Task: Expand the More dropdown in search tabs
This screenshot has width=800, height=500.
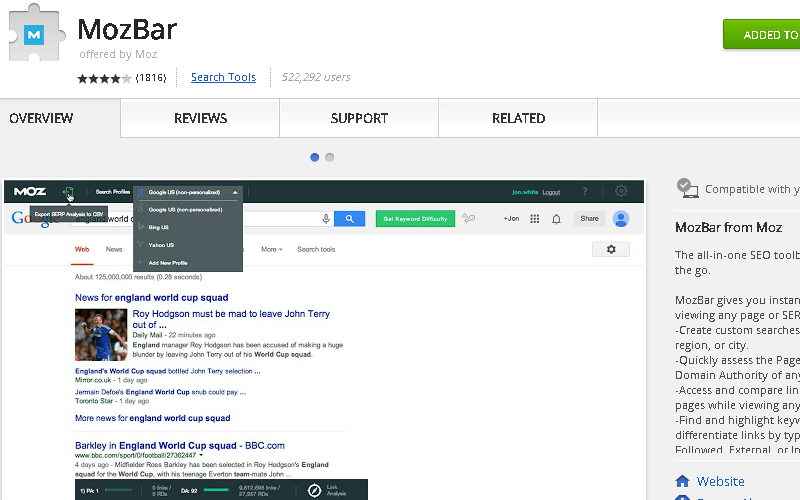Action: point(271,249)
